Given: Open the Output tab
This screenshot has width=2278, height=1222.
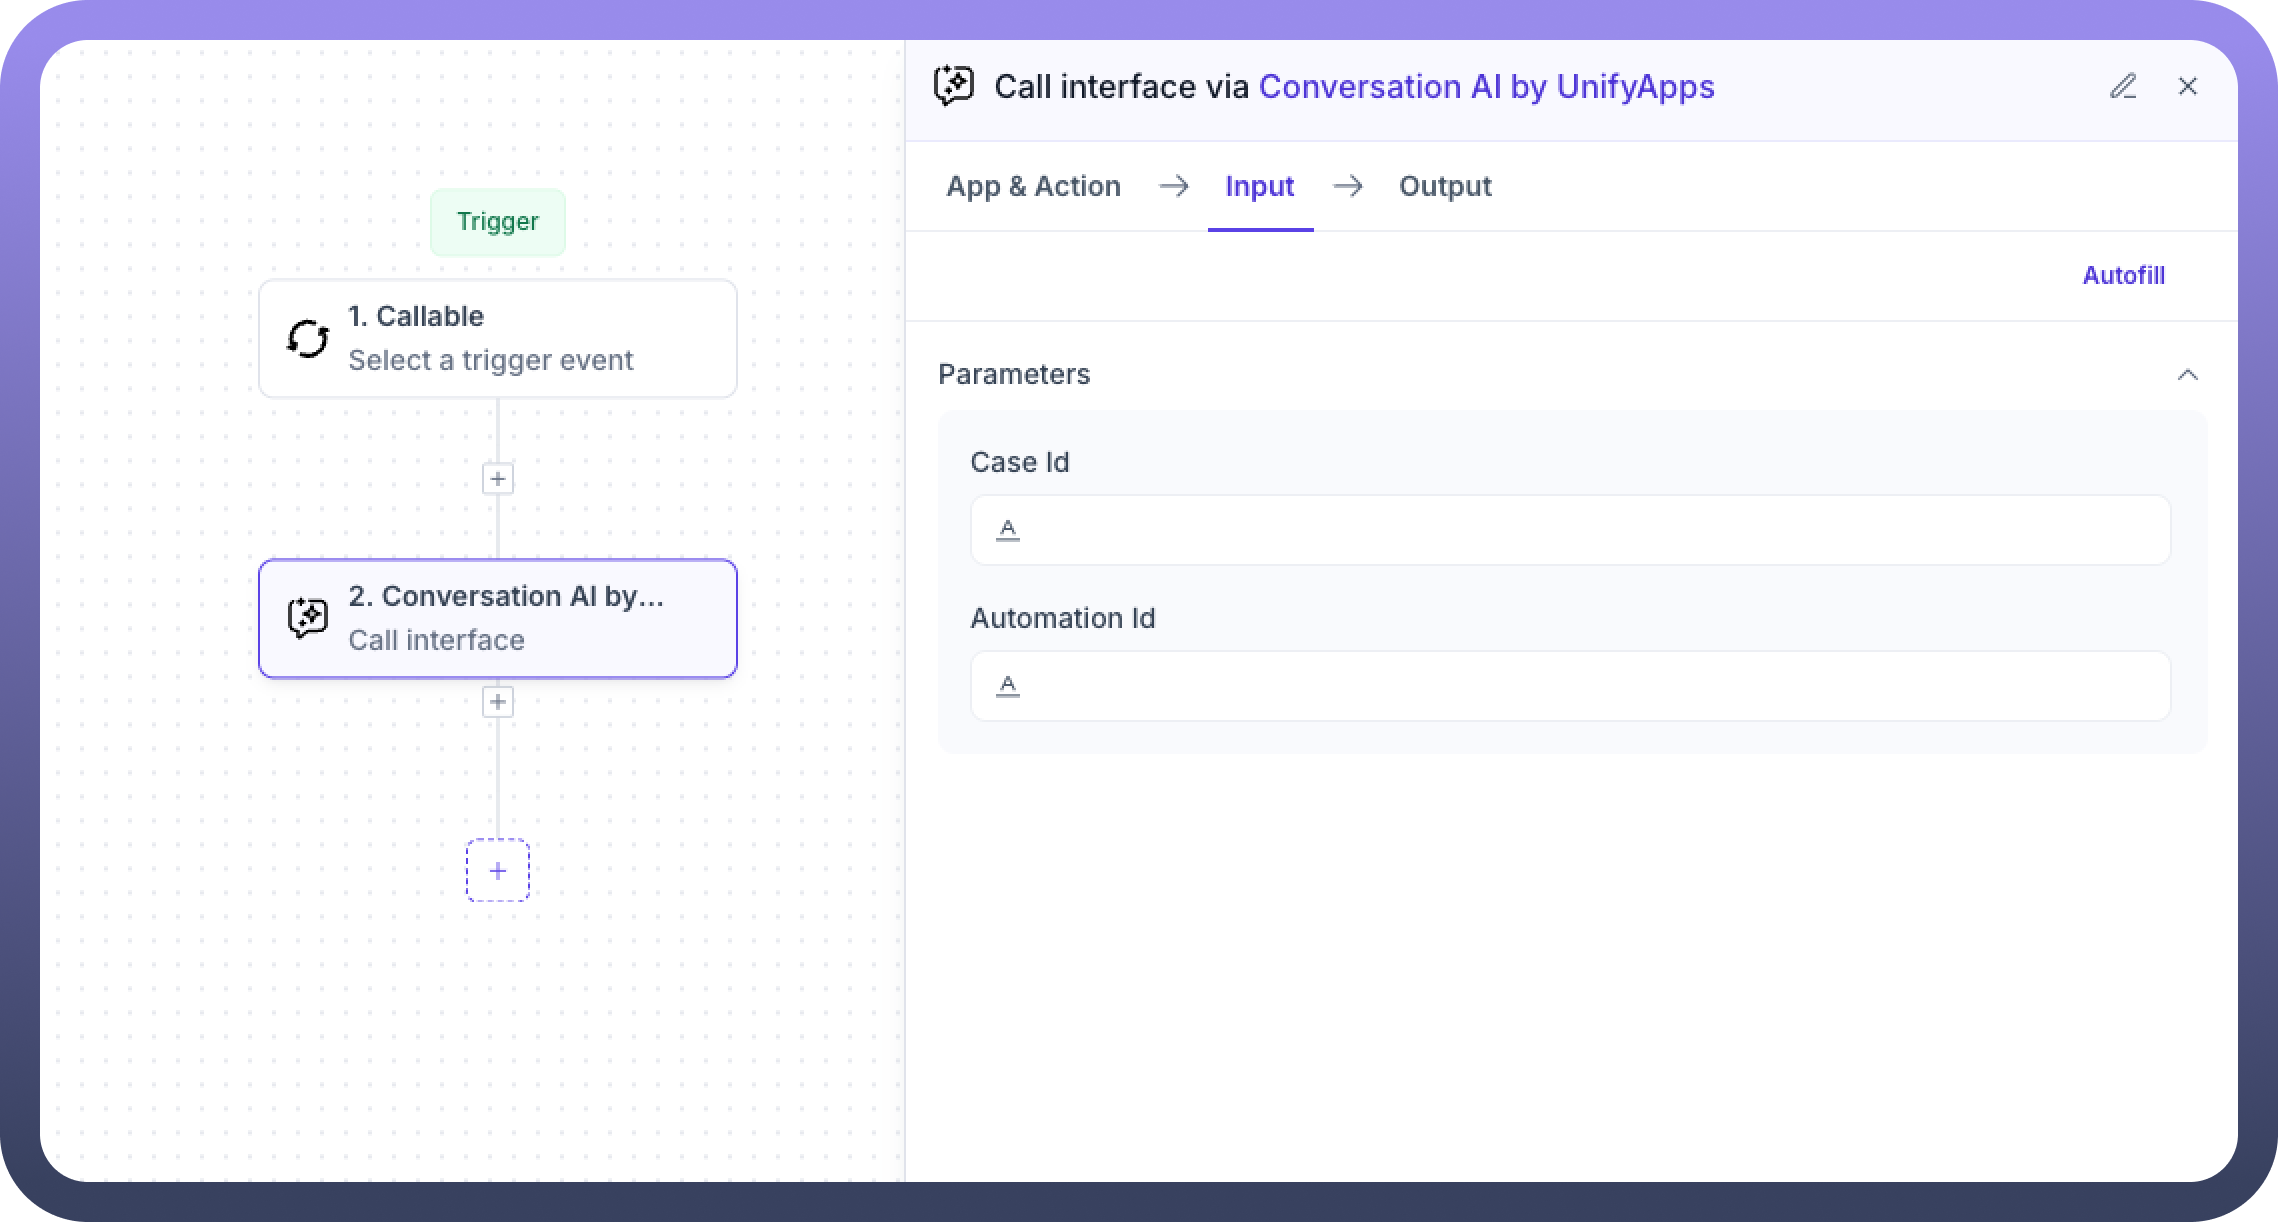Looking at the screenshot, I should (1444, 187).
